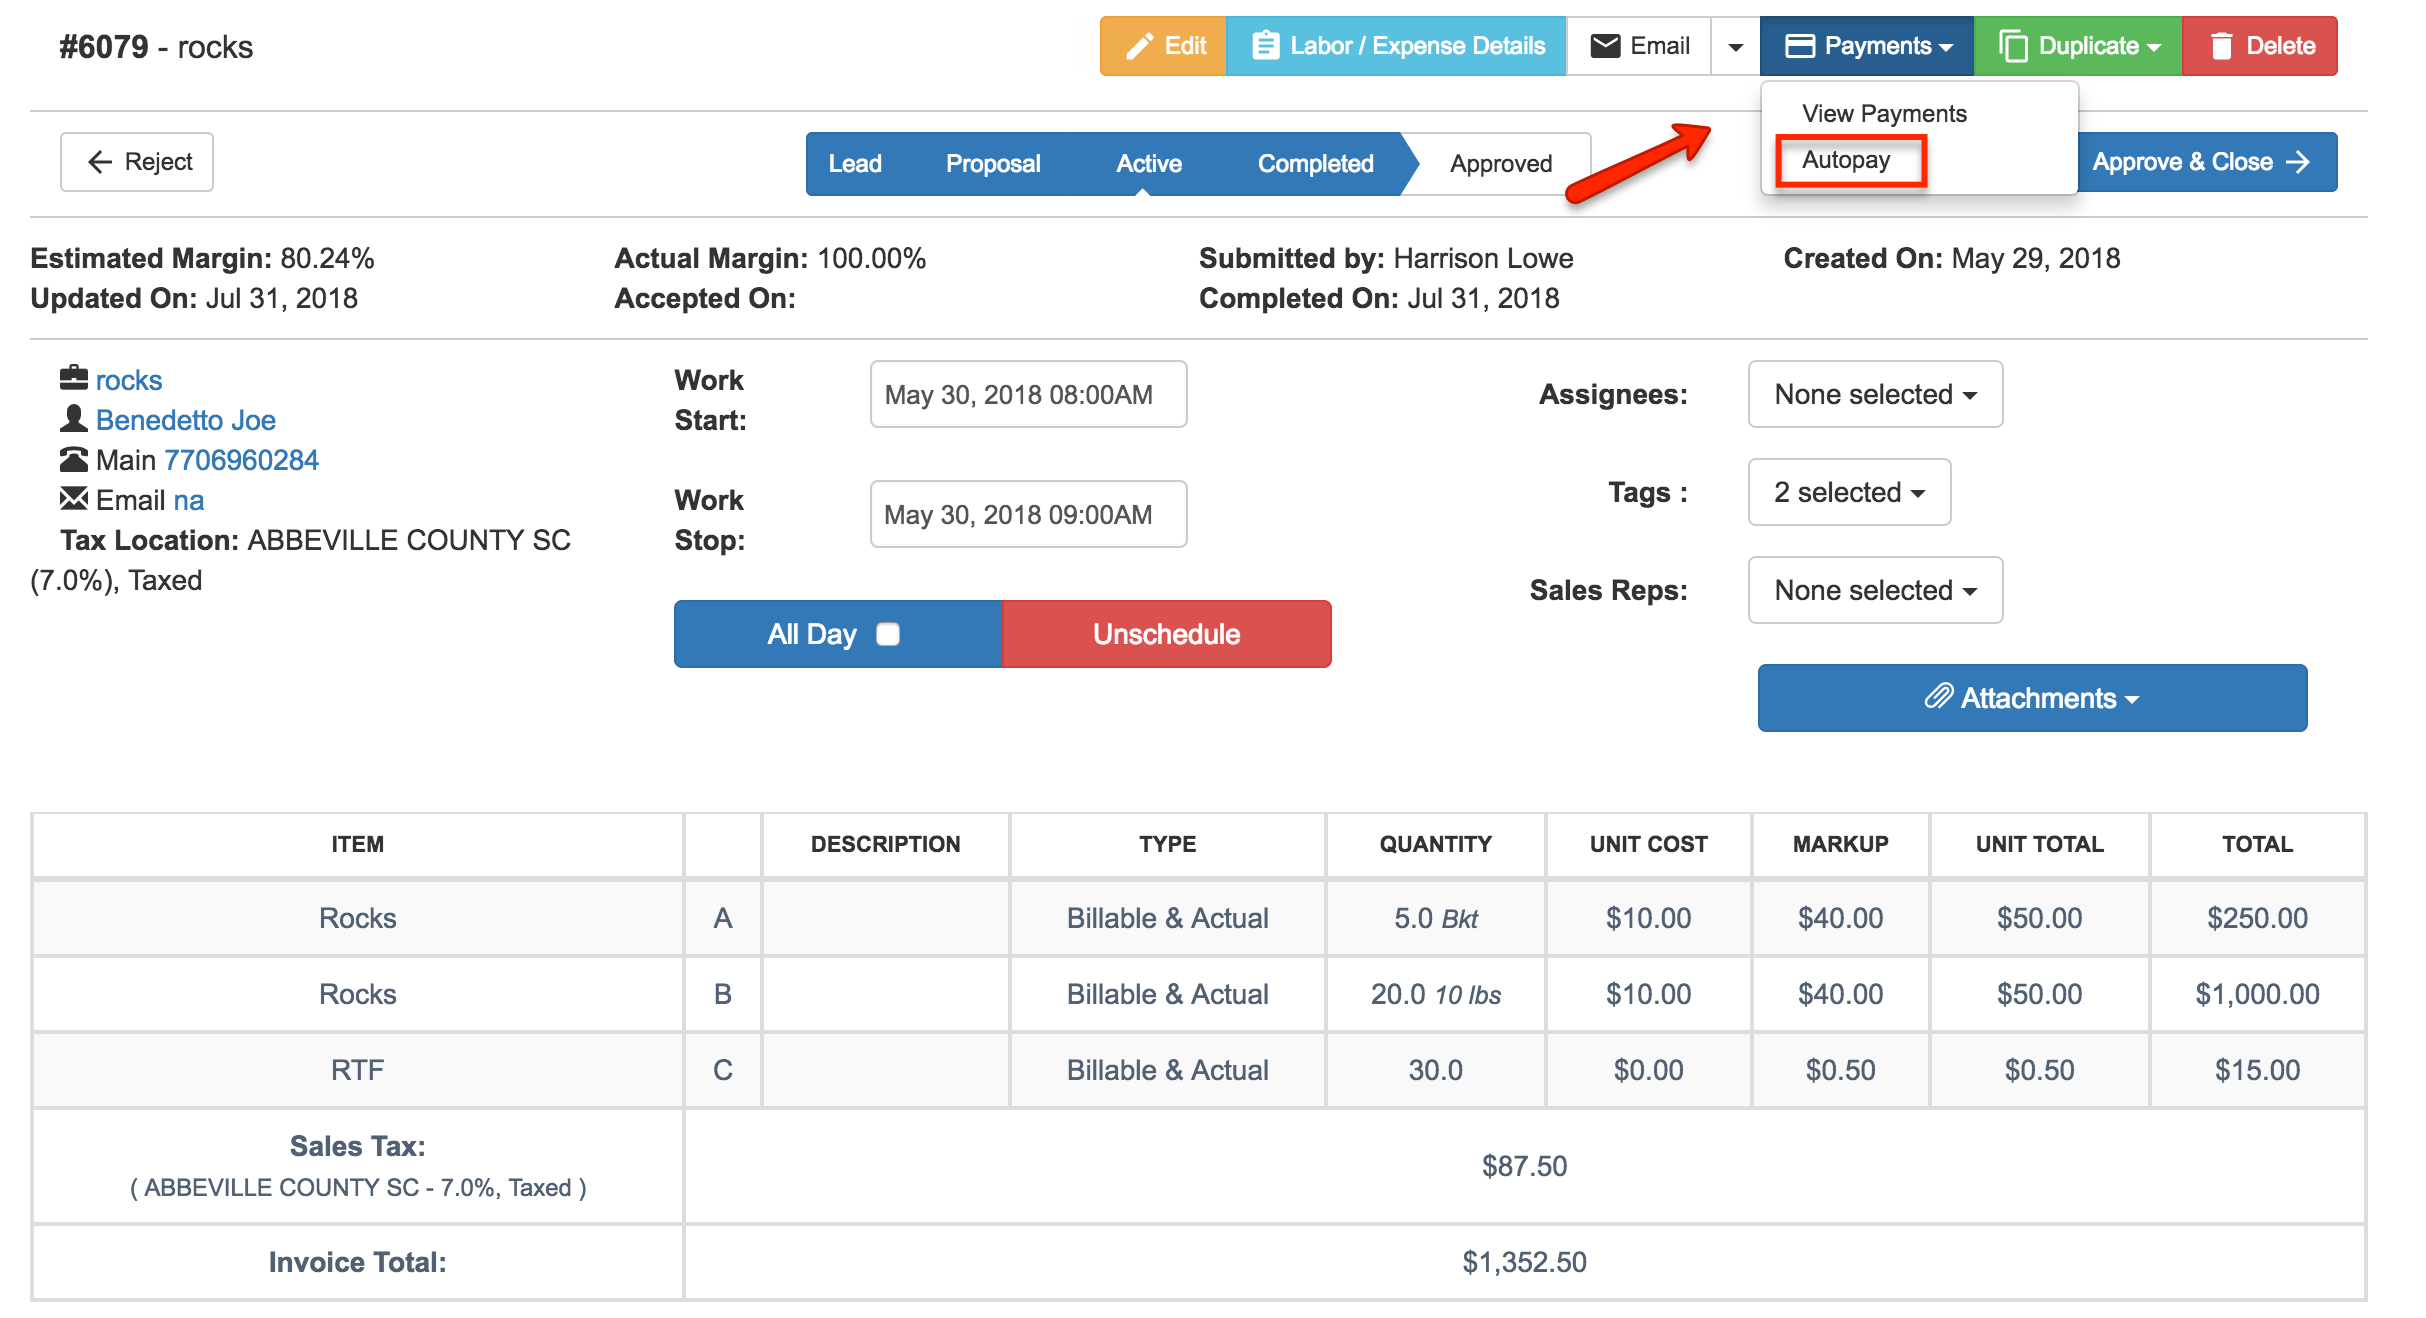Toggle the All Day checkbox

pos(887,634)
